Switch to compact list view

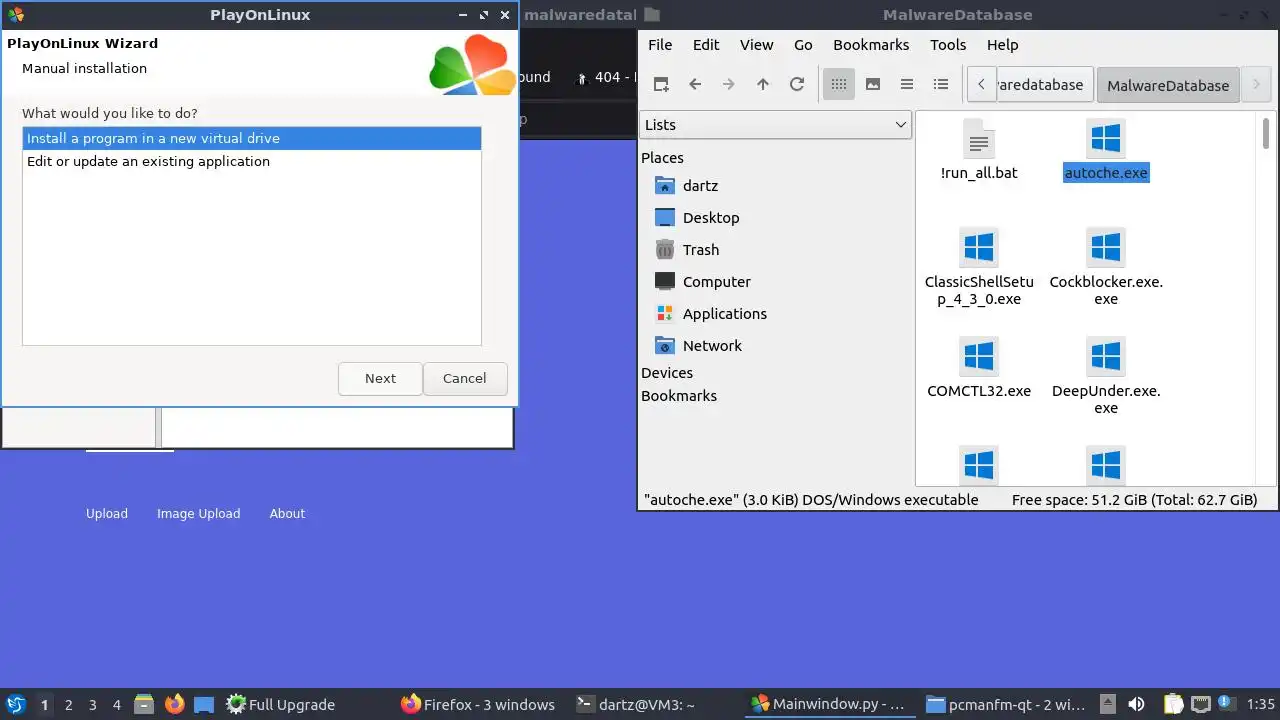click(907, 84)
